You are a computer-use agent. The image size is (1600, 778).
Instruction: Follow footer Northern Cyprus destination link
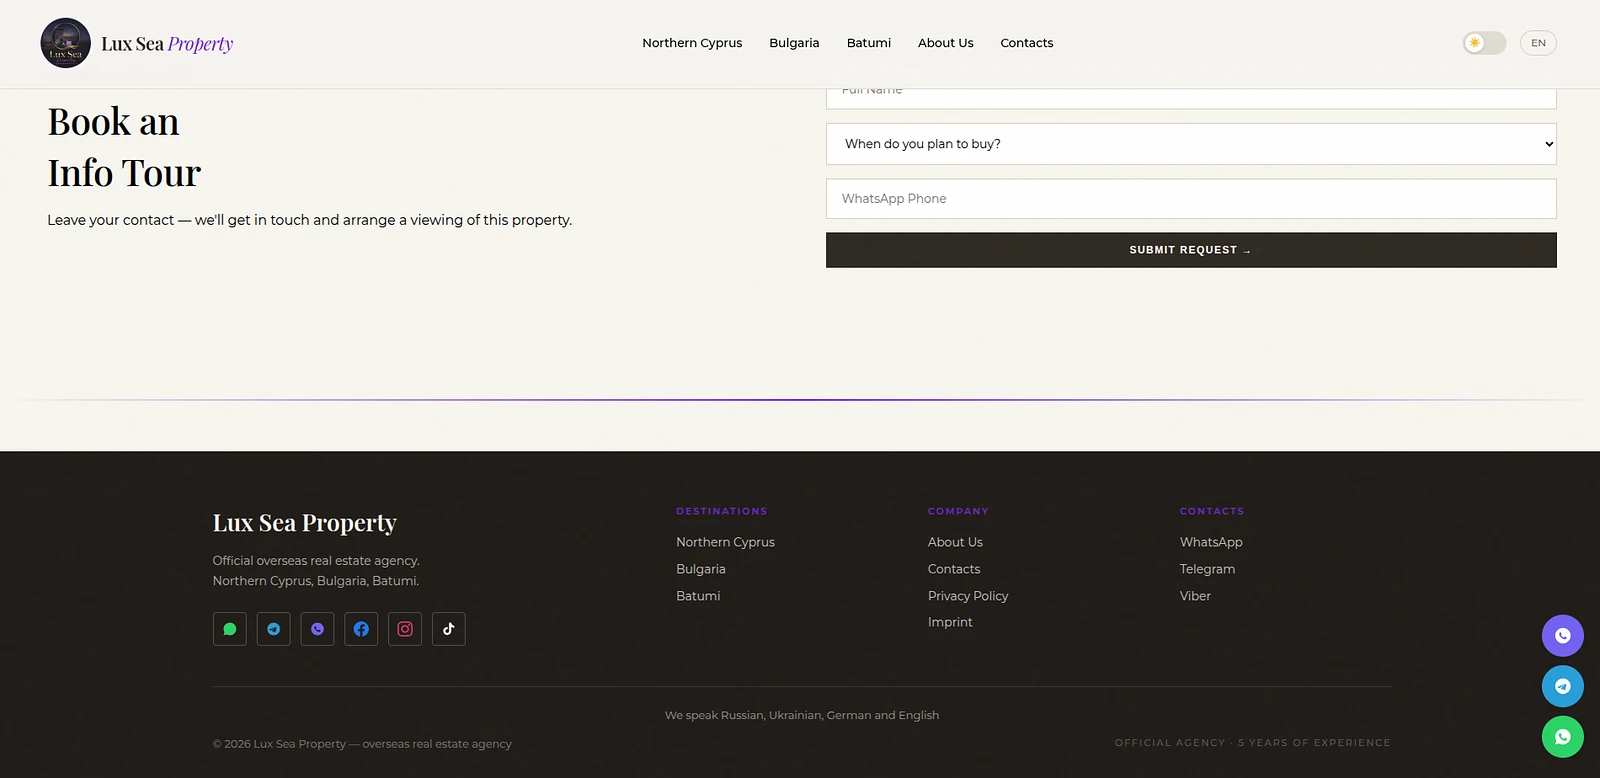coord(725,542)
